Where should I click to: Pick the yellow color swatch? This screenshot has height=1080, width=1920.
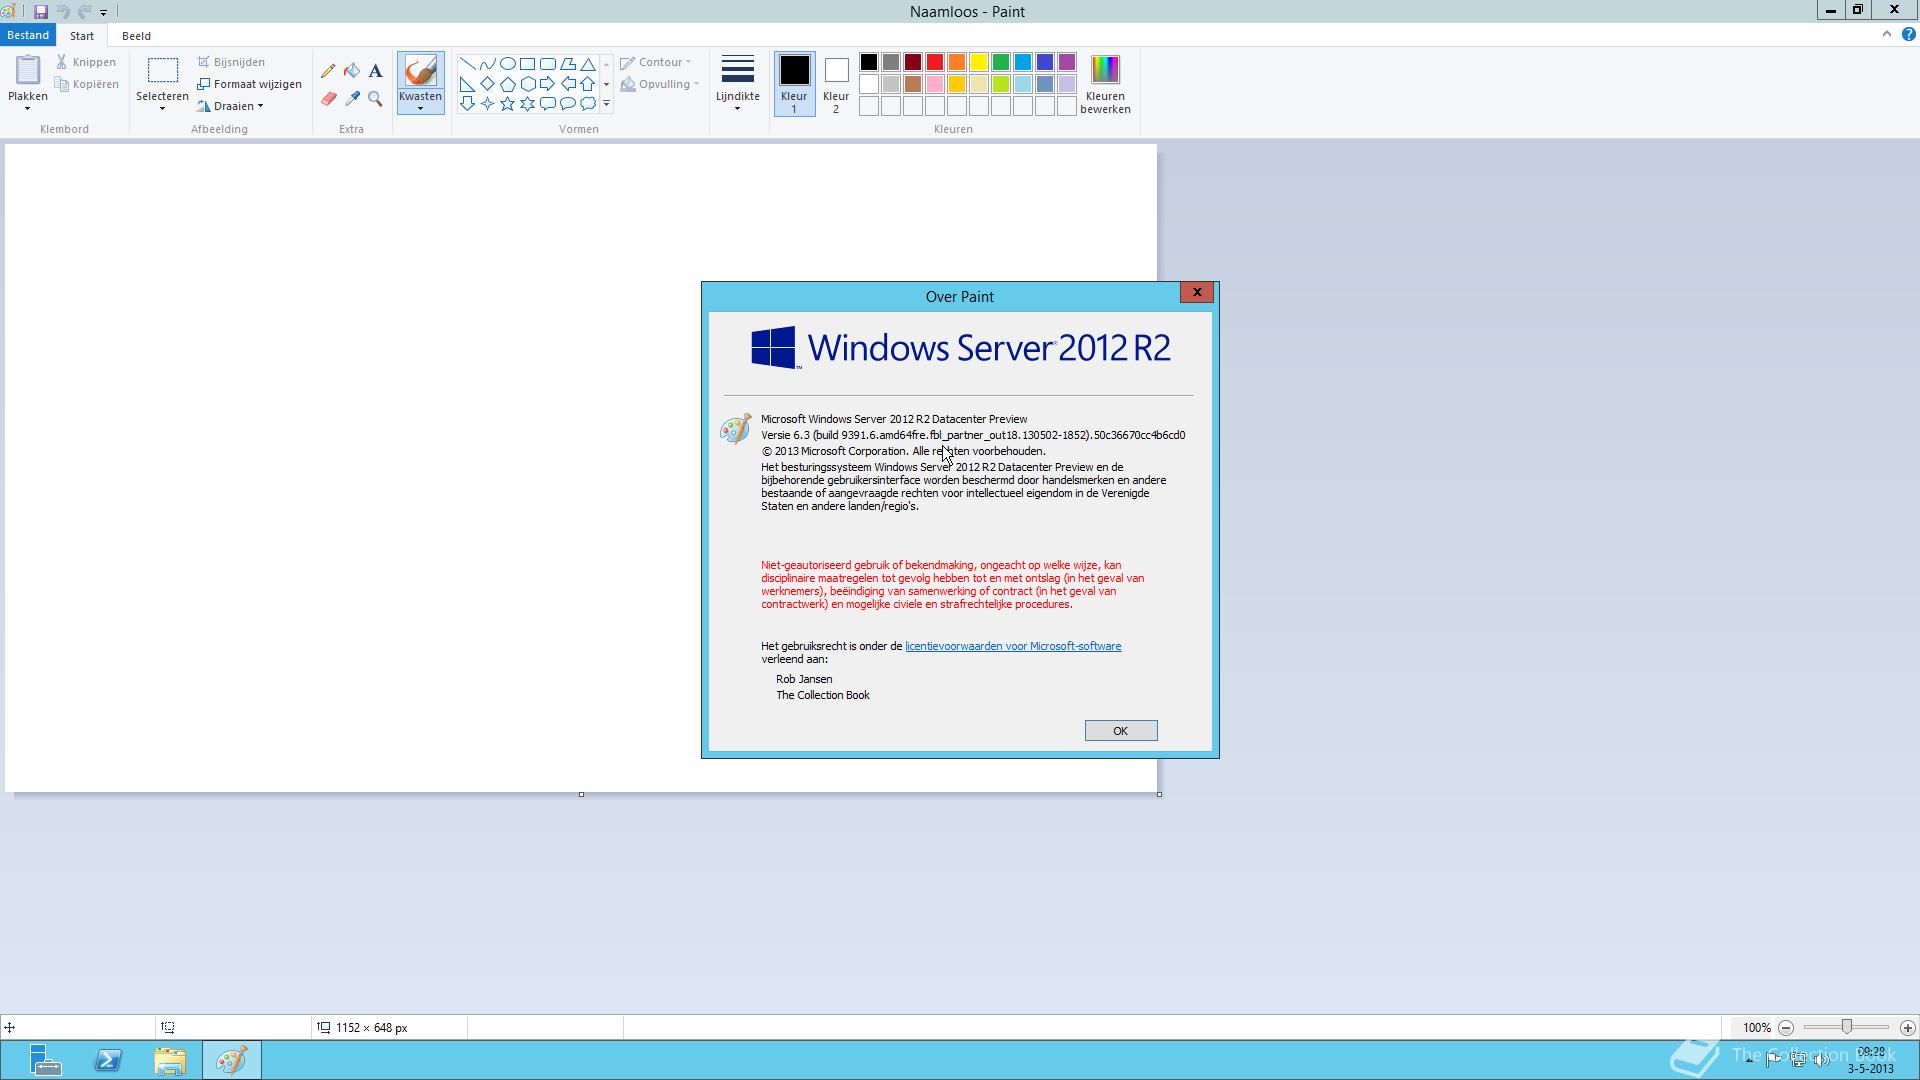979,62
